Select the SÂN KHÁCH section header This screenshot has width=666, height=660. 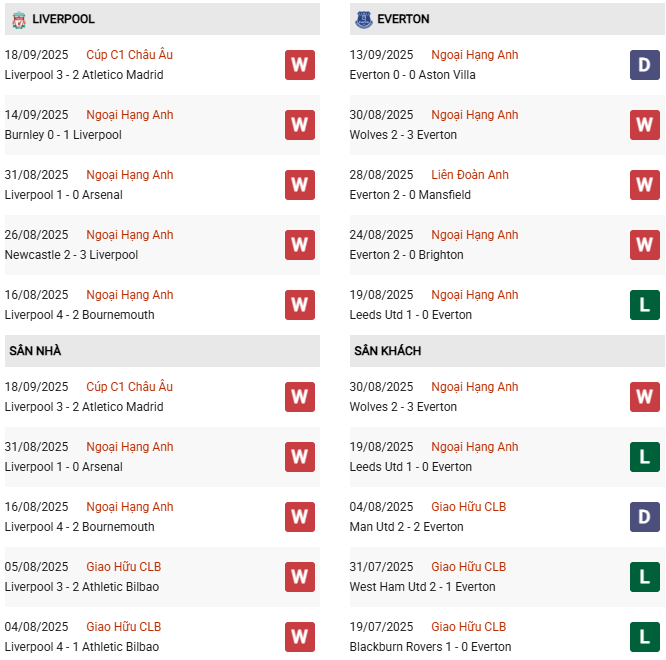click(387, 351)
